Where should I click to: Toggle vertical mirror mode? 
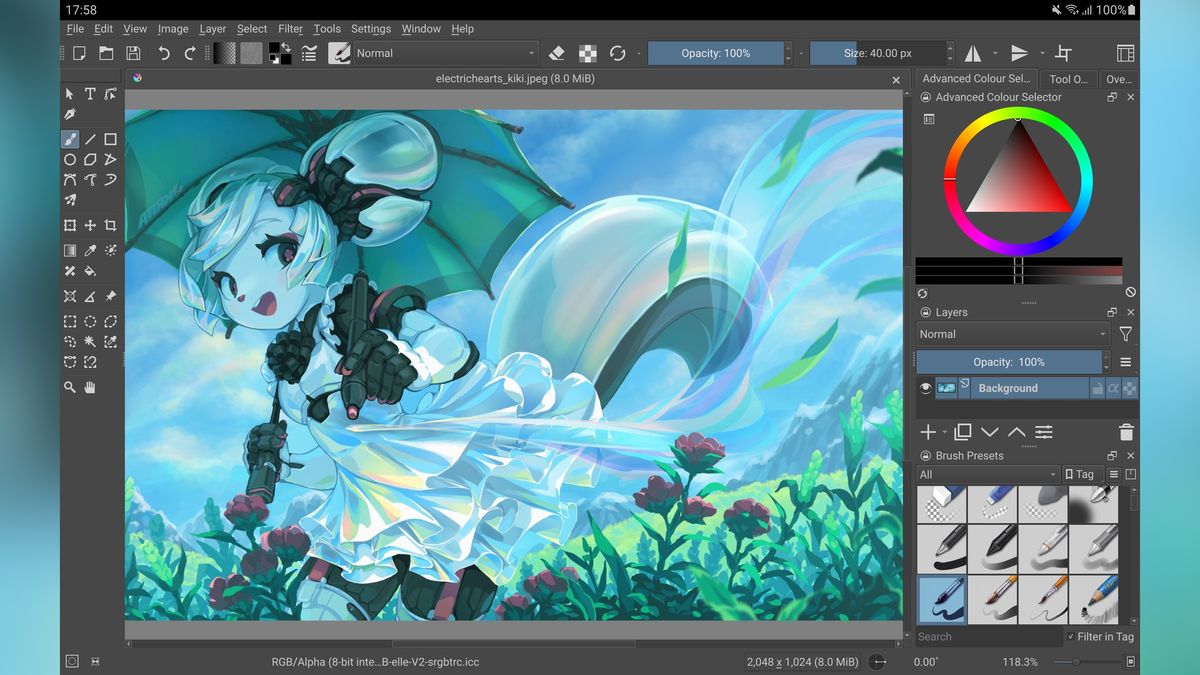tap(1019, 53)
